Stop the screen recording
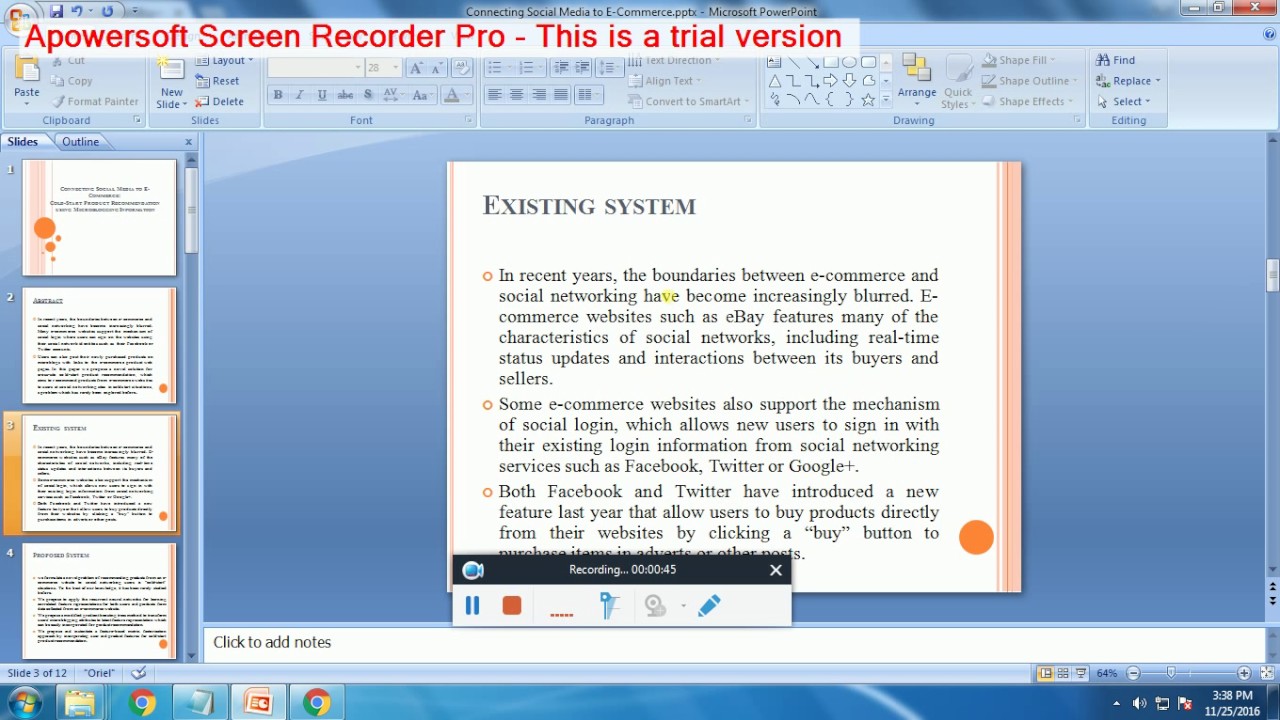 tap(512, 605)
